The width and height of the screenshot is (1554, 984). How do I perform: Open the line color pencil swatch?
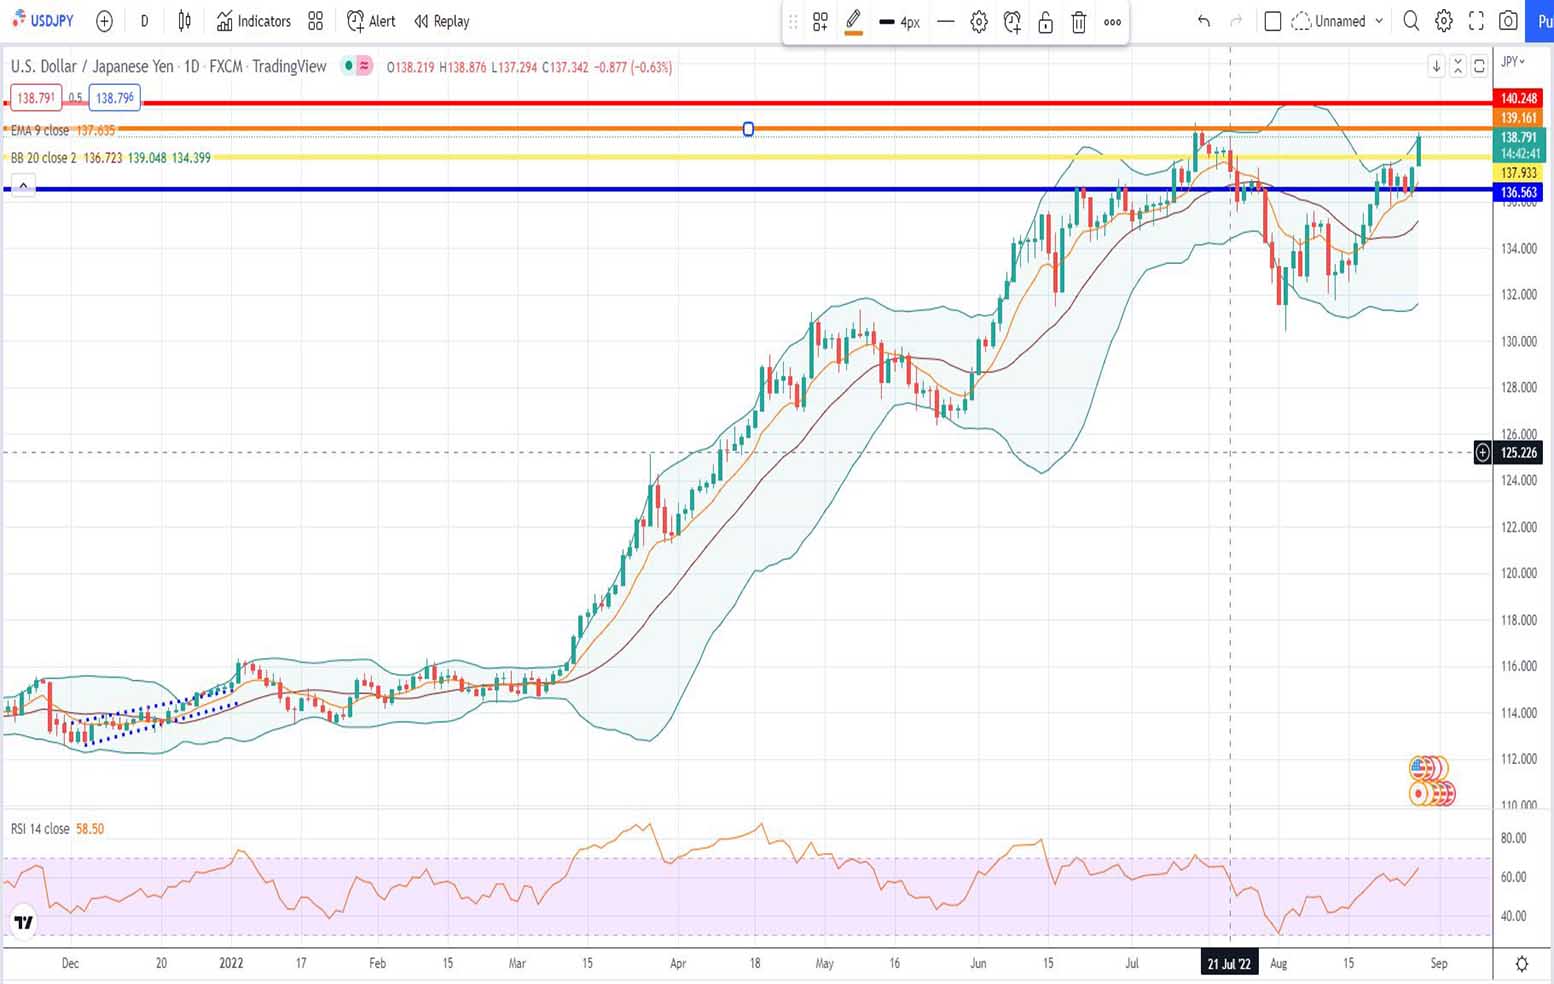coord(853,21)
